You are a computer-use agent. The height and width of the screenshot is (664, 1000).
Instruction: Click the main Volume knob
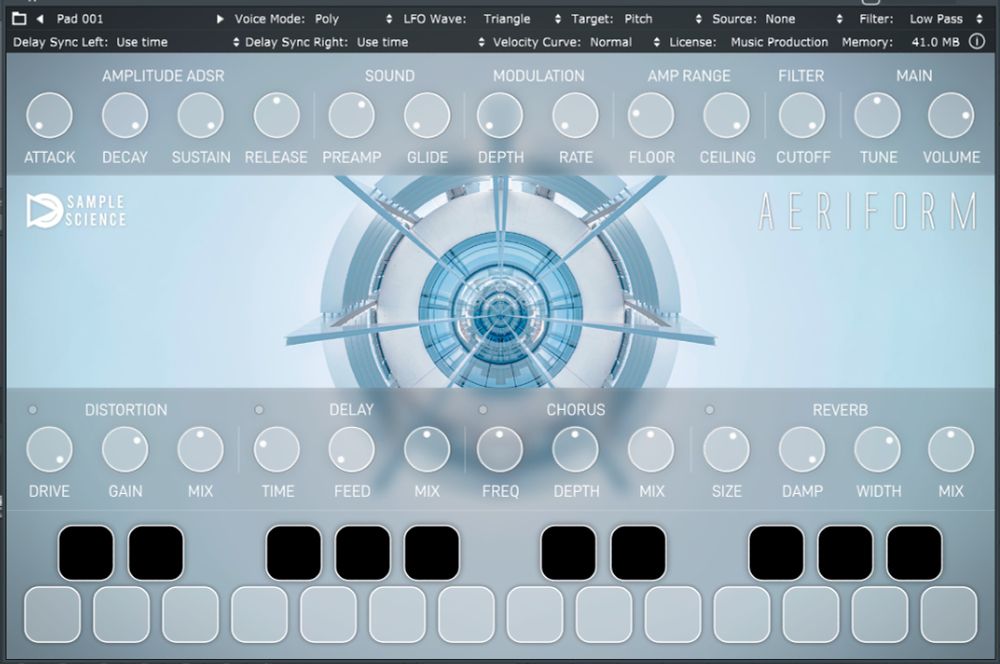(x=951, y=115)
